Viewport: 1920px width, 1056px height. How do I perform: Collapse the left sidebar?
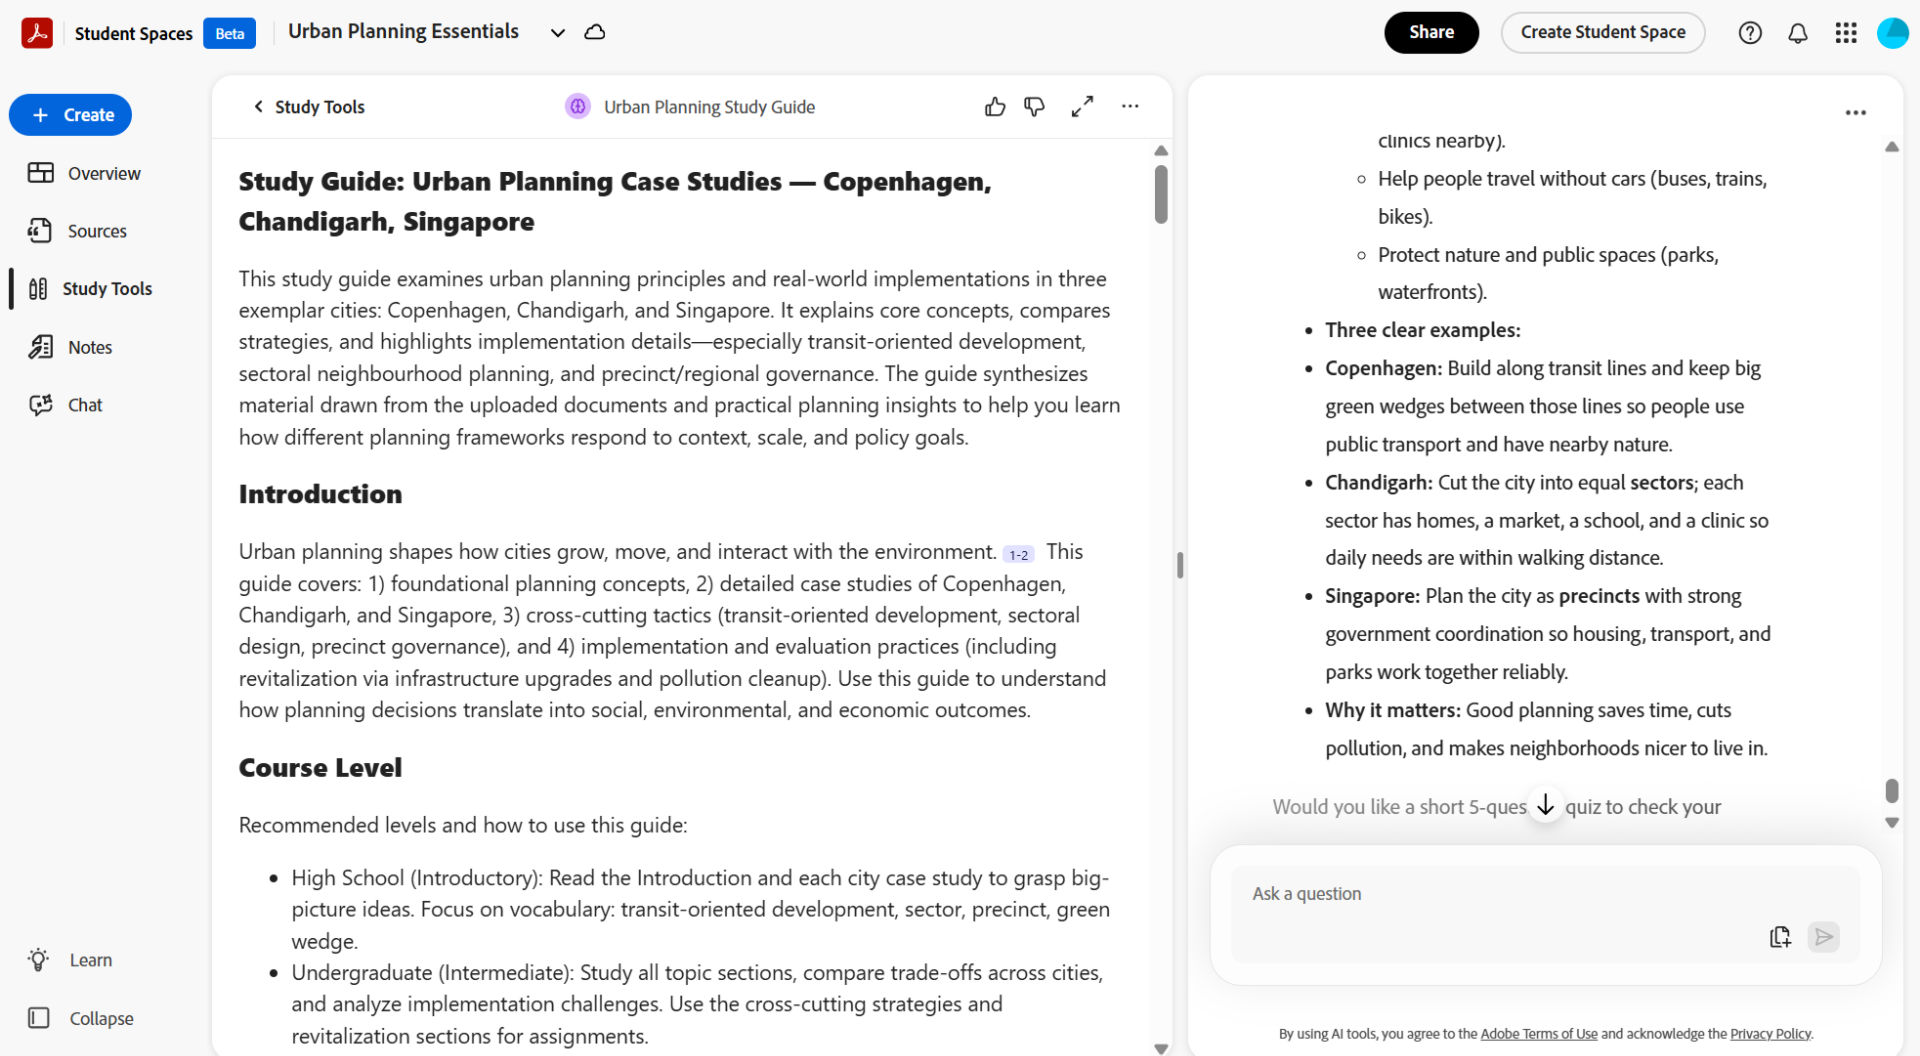[99, 1017]
